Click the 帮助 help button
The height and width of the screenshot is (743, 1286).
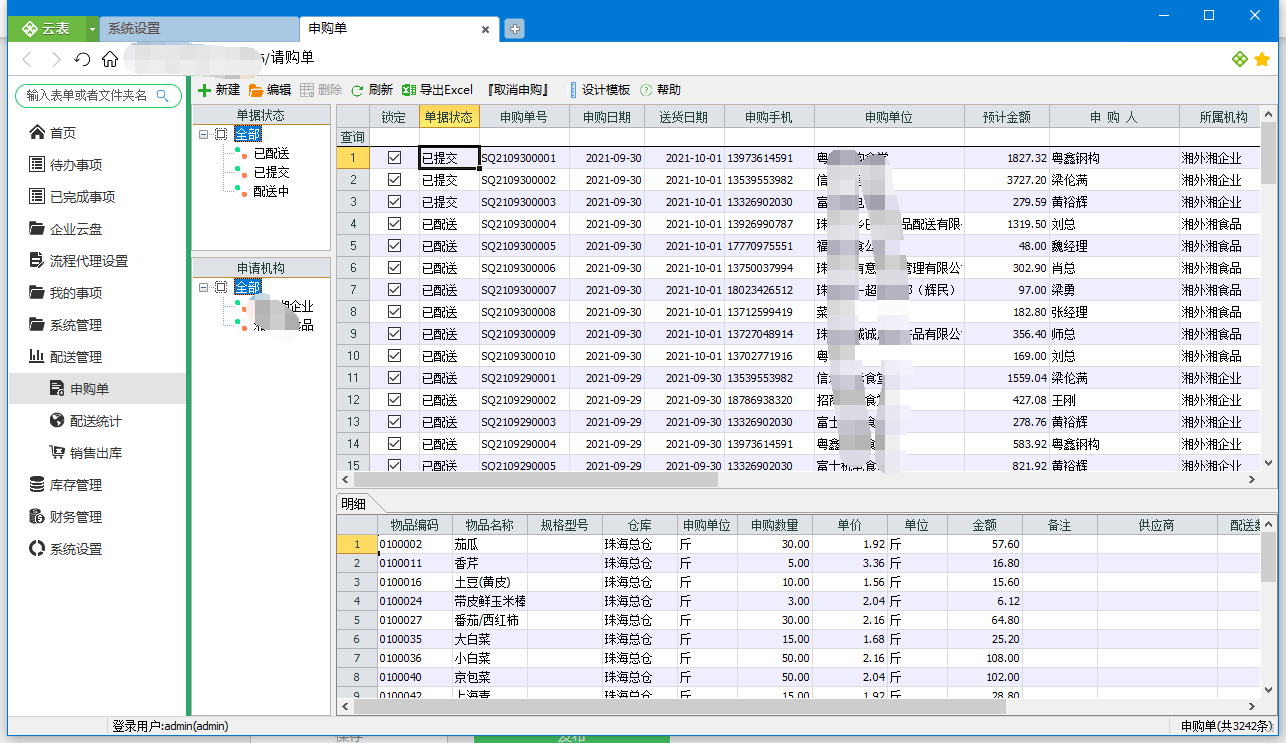(x=661, y=90)
